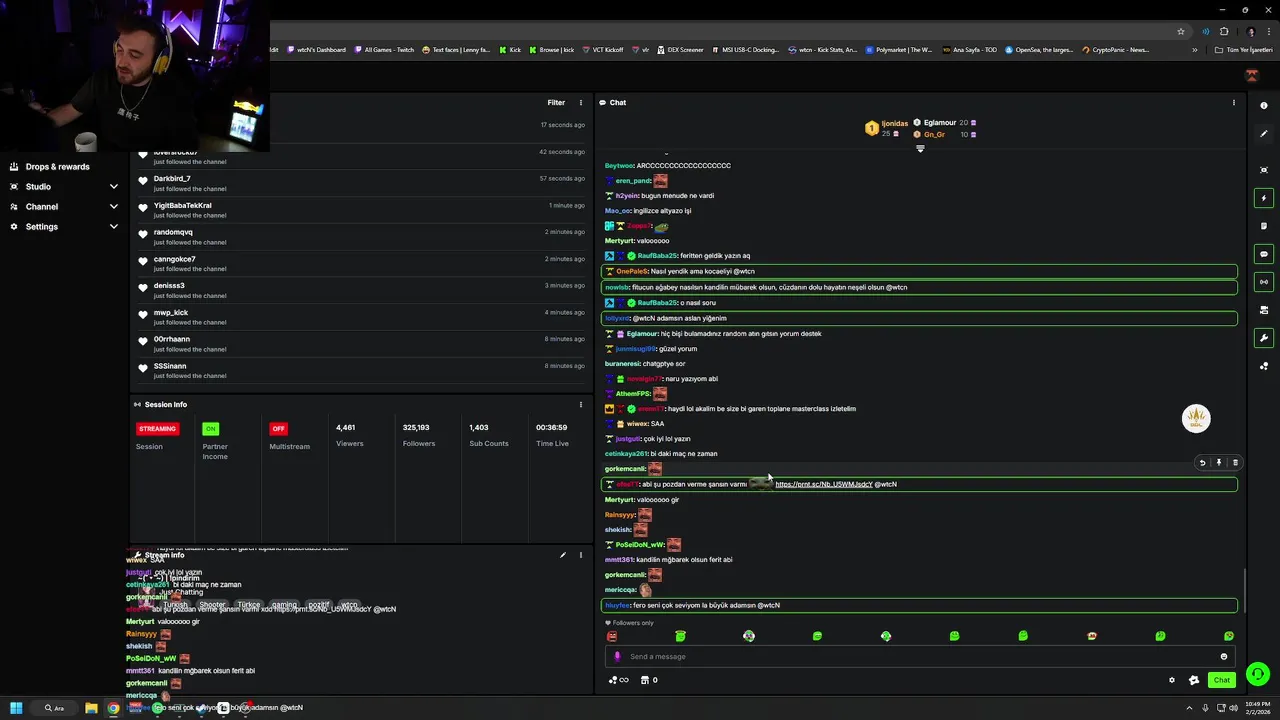Open Session Info three-dot menu
This screenshot has width=1280, height=720.
(581, 404)
